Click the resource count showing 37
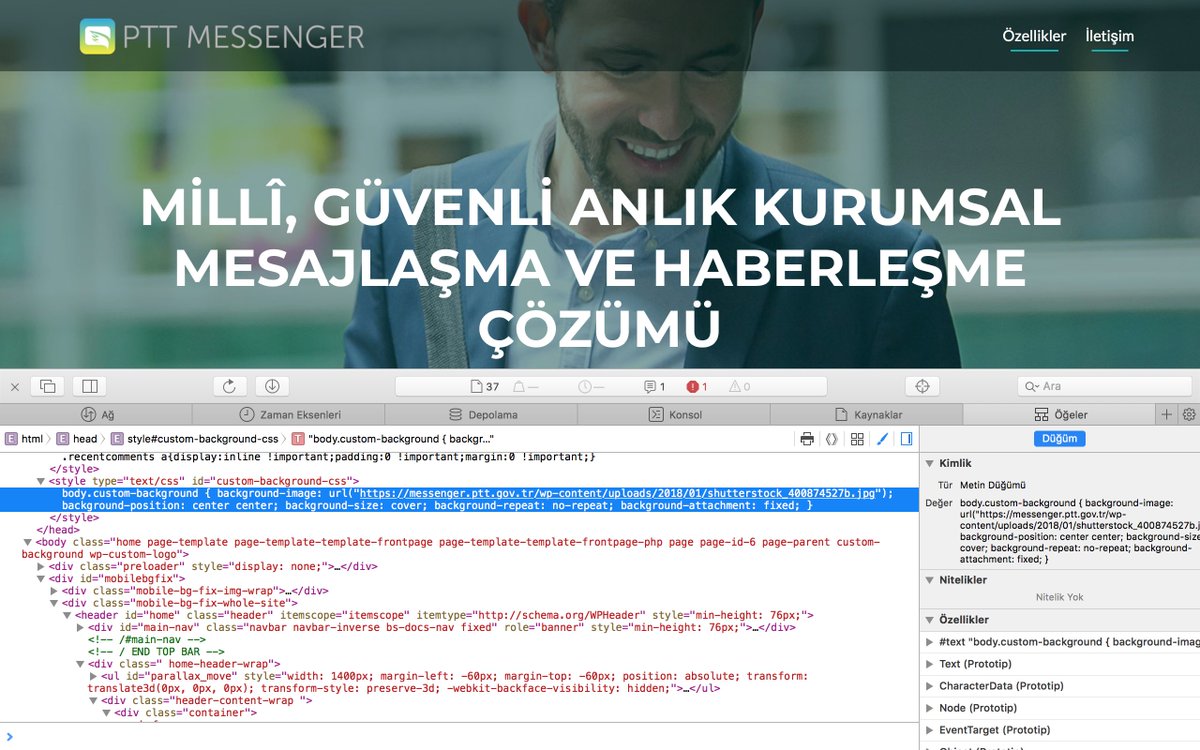1200x750 pixels. [x=485, y=386]
